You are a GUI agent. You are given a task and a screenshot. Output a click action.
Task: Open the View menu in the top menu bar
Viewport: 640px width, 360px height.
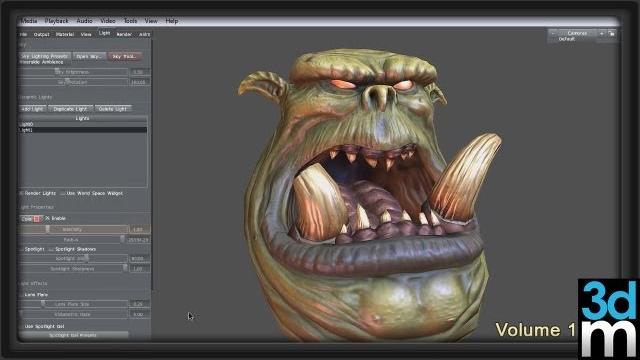click(151, 21)
